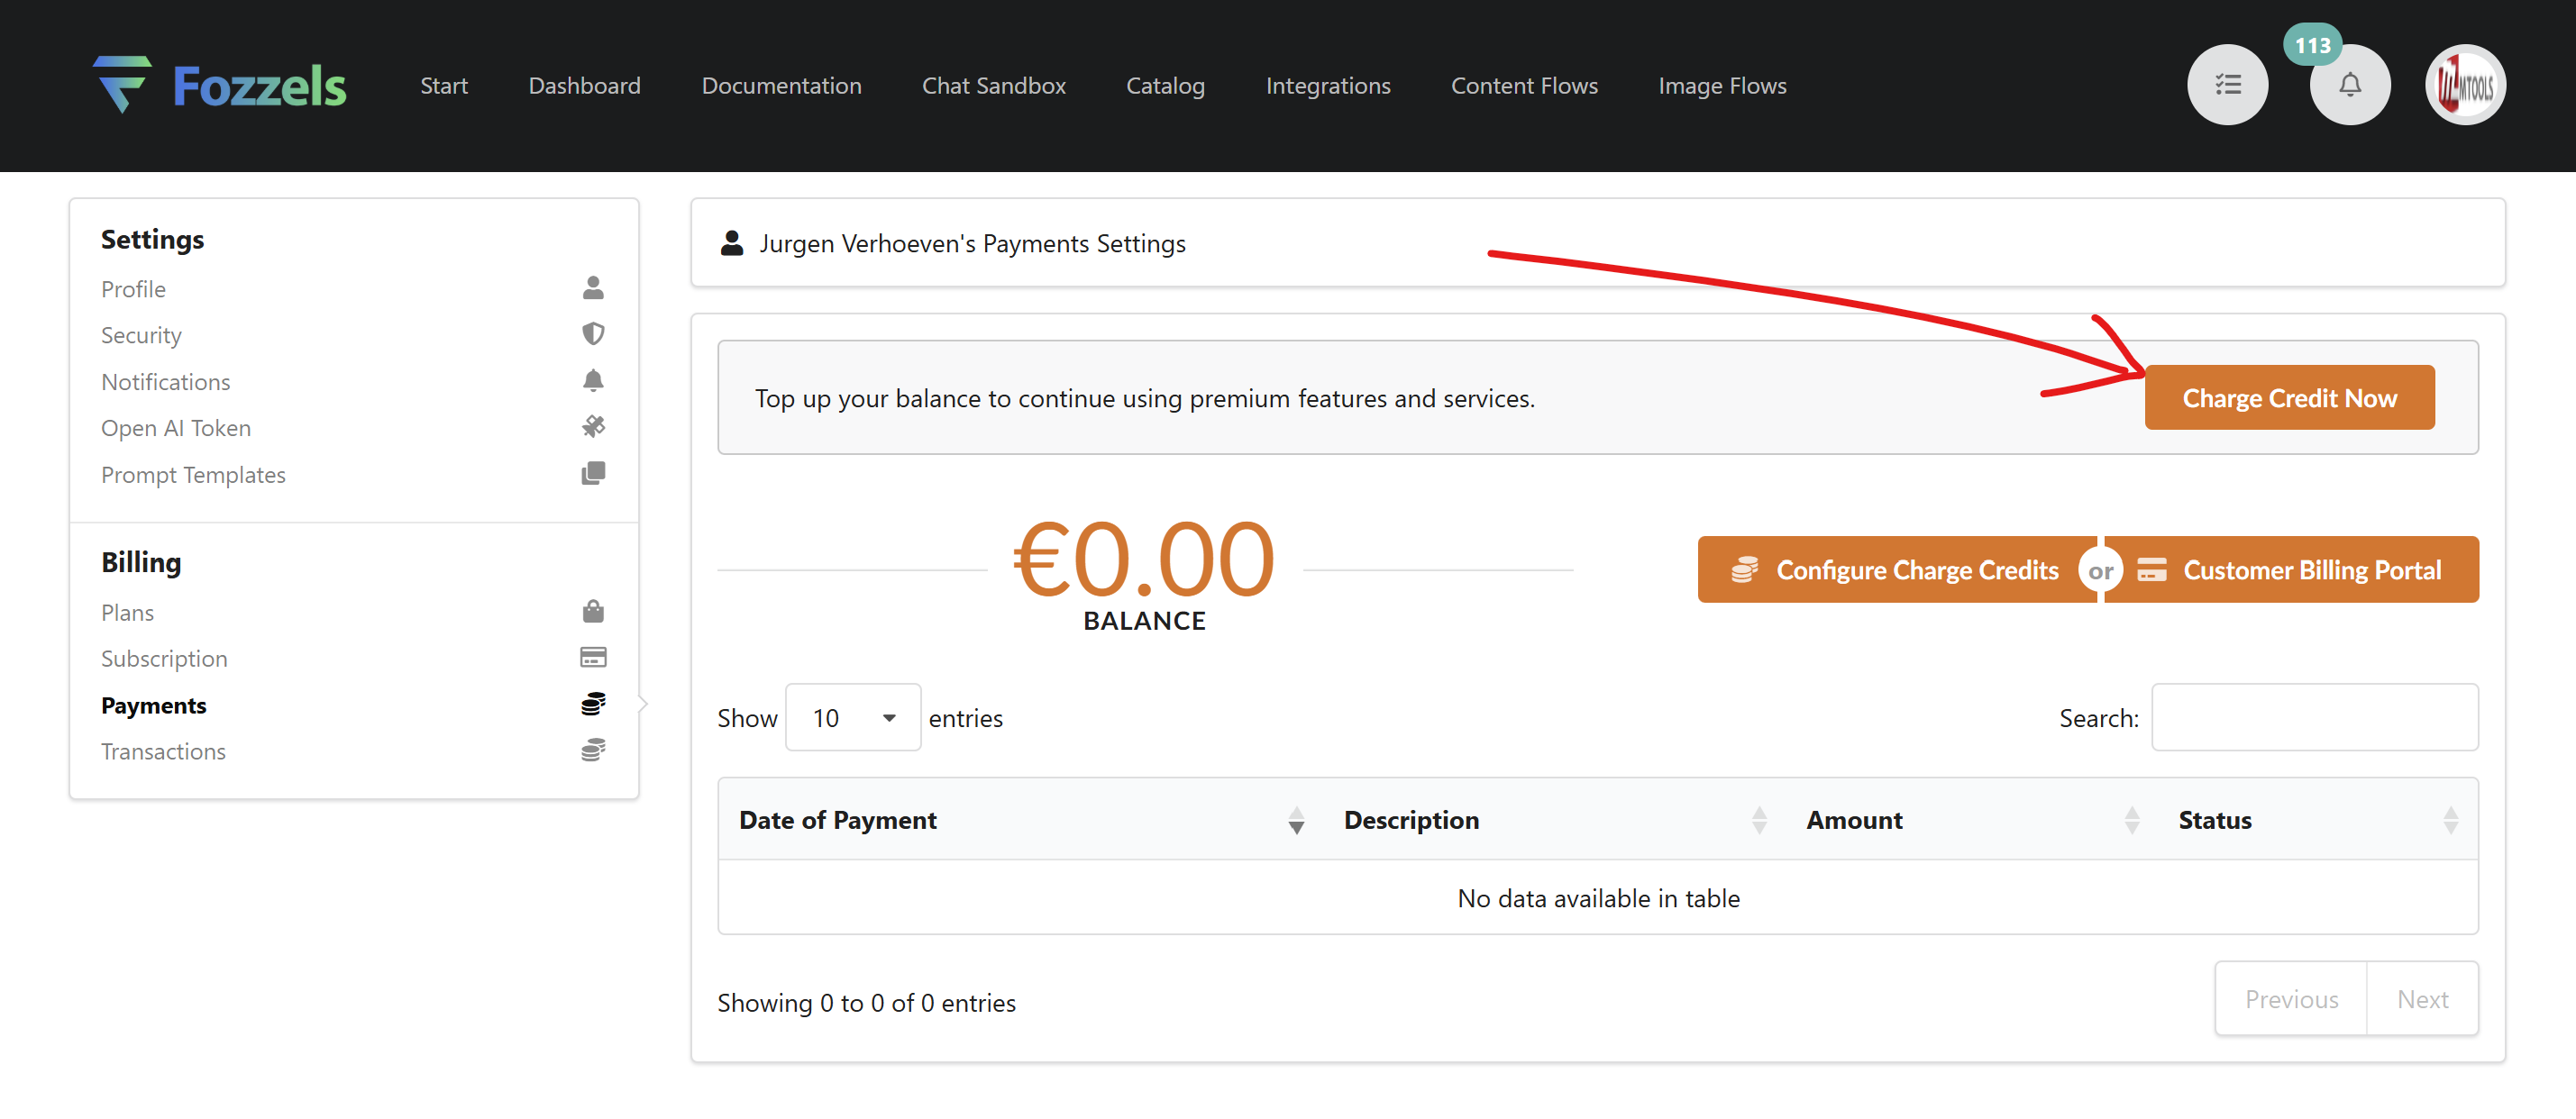Screen dimensions: 2576x1119
Task: Click the Fozzels logo
Action: pyautogui.click(x=220, y=85)
